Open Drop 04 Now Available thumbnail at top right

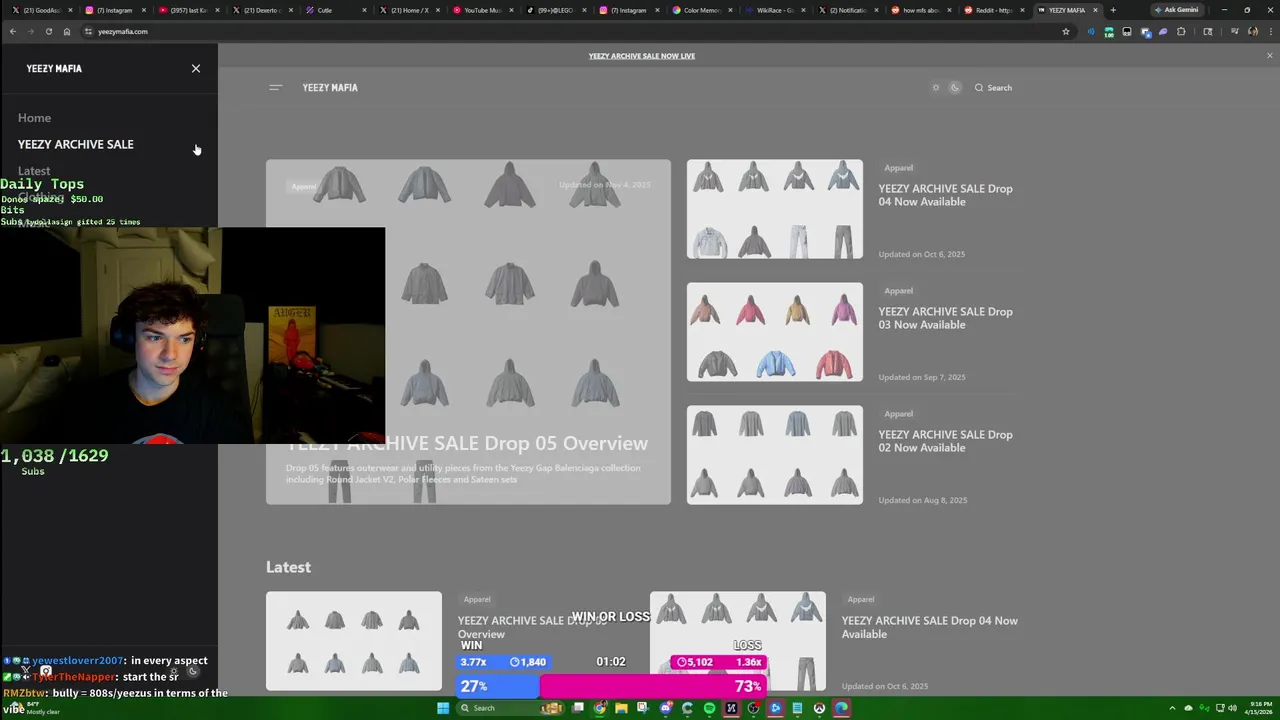775,209
